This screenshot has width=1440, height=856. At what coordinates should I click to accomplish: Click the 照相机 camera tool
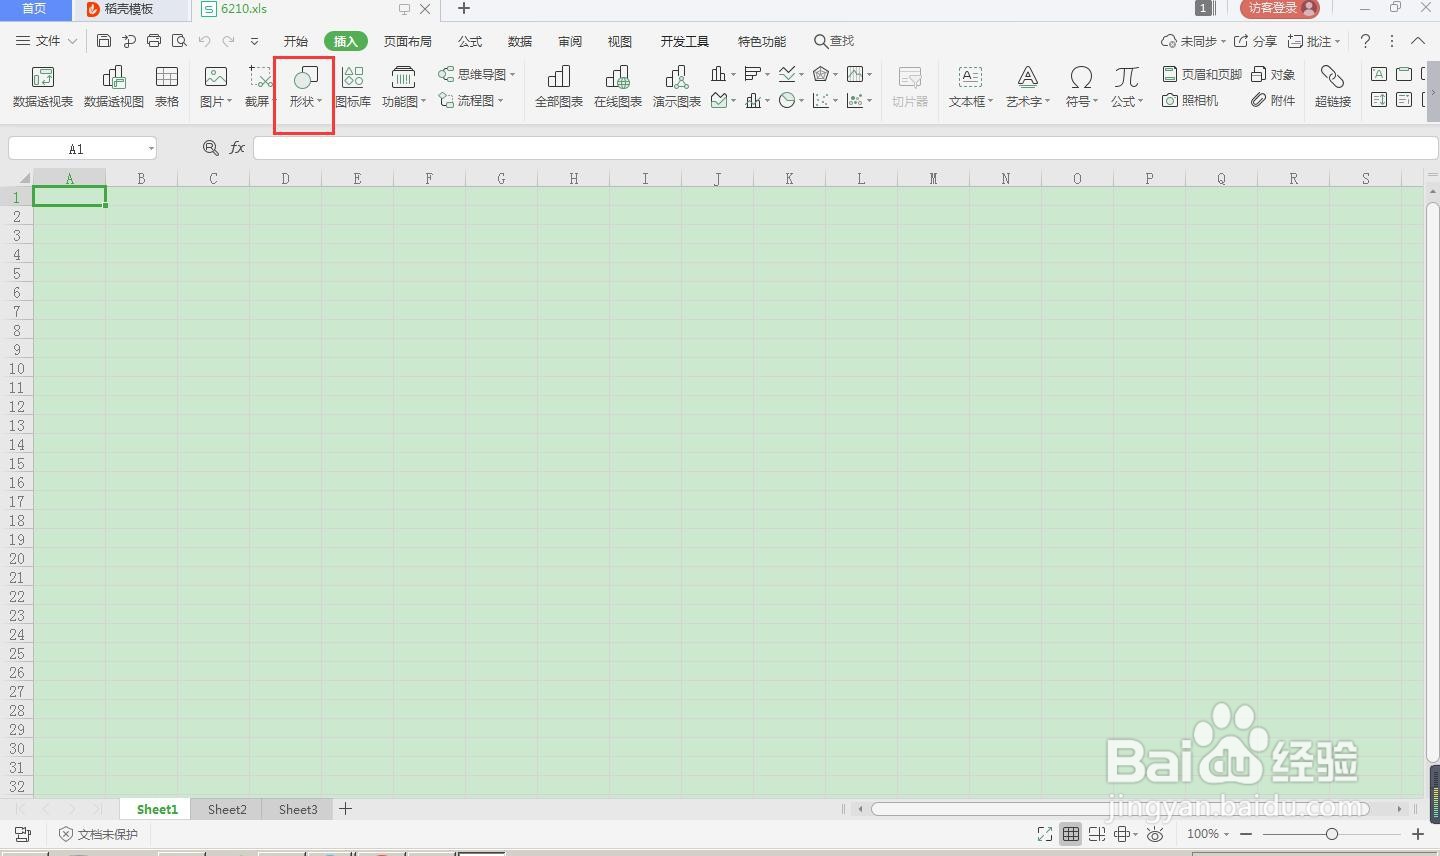coord(1190,100)
